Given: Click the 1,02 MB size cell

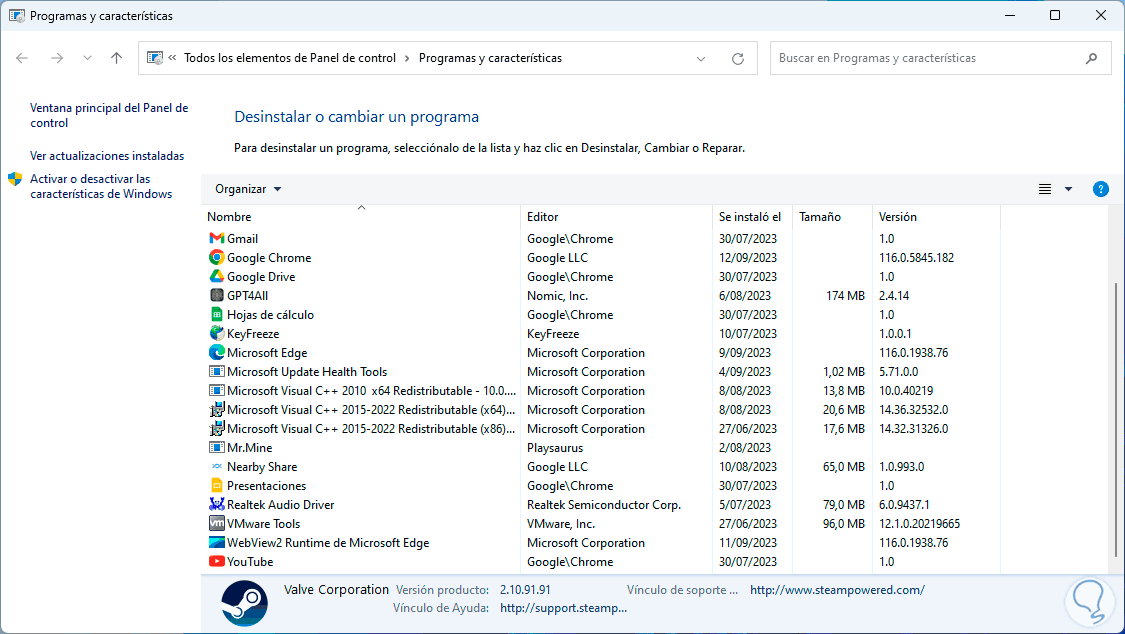Looking at the screenshot, I should click(844, 372).
